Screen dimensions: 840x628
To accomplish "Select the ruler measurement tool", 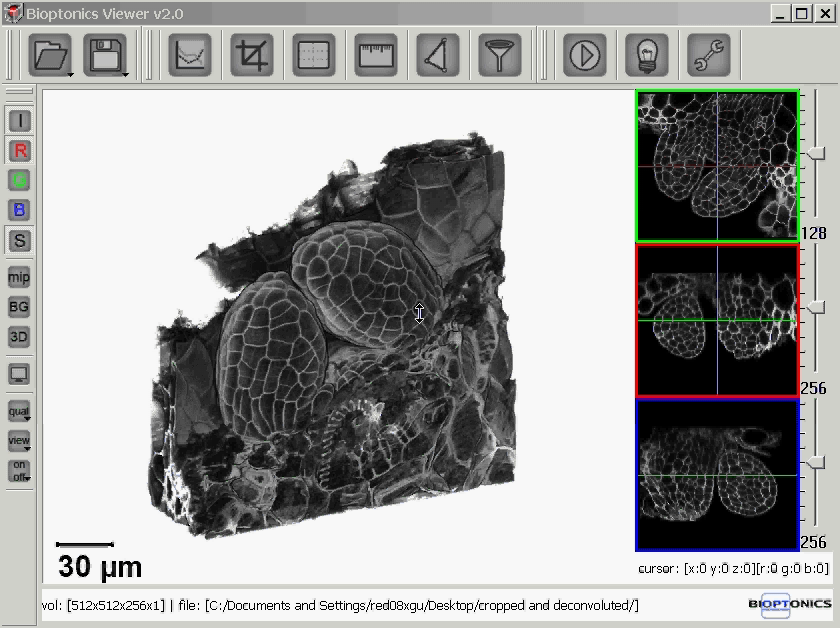I will tap(377, 55).
